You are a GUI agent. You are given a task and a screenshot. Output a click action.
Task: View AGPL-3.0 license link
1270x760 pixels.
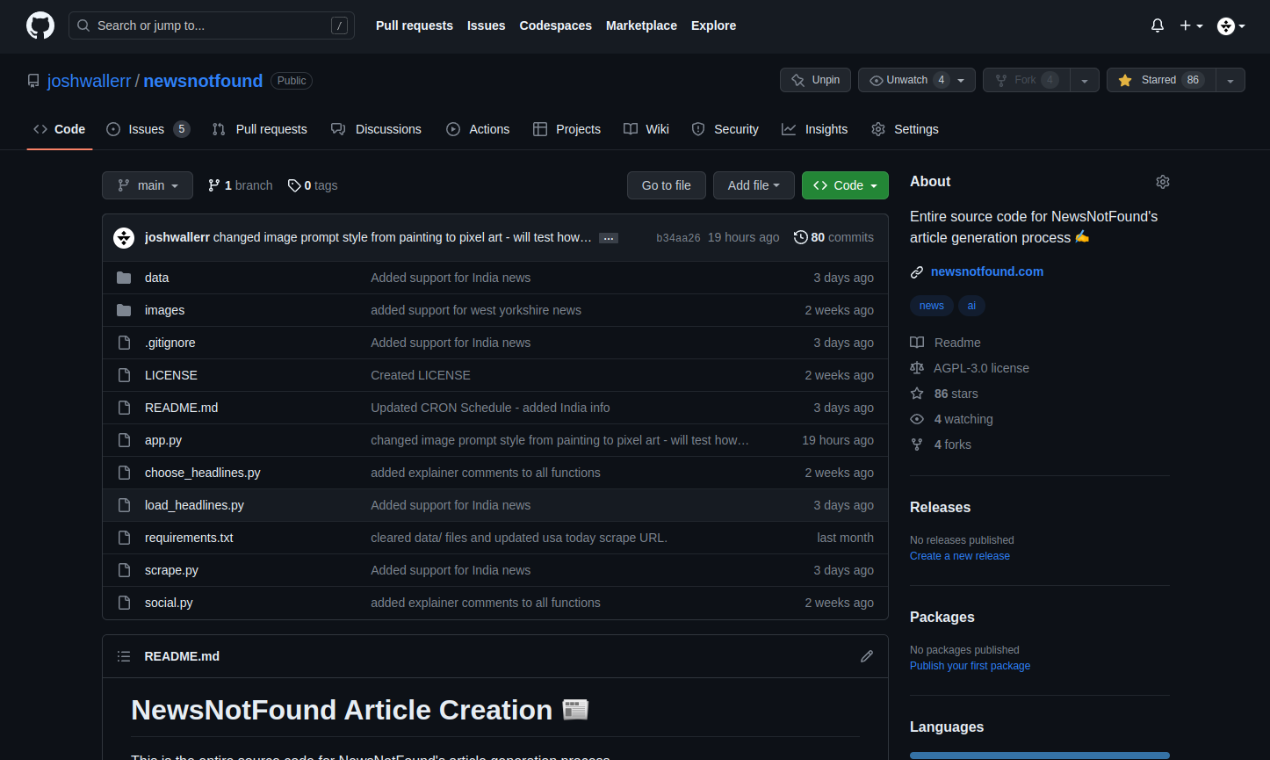(x=970, y=368)
